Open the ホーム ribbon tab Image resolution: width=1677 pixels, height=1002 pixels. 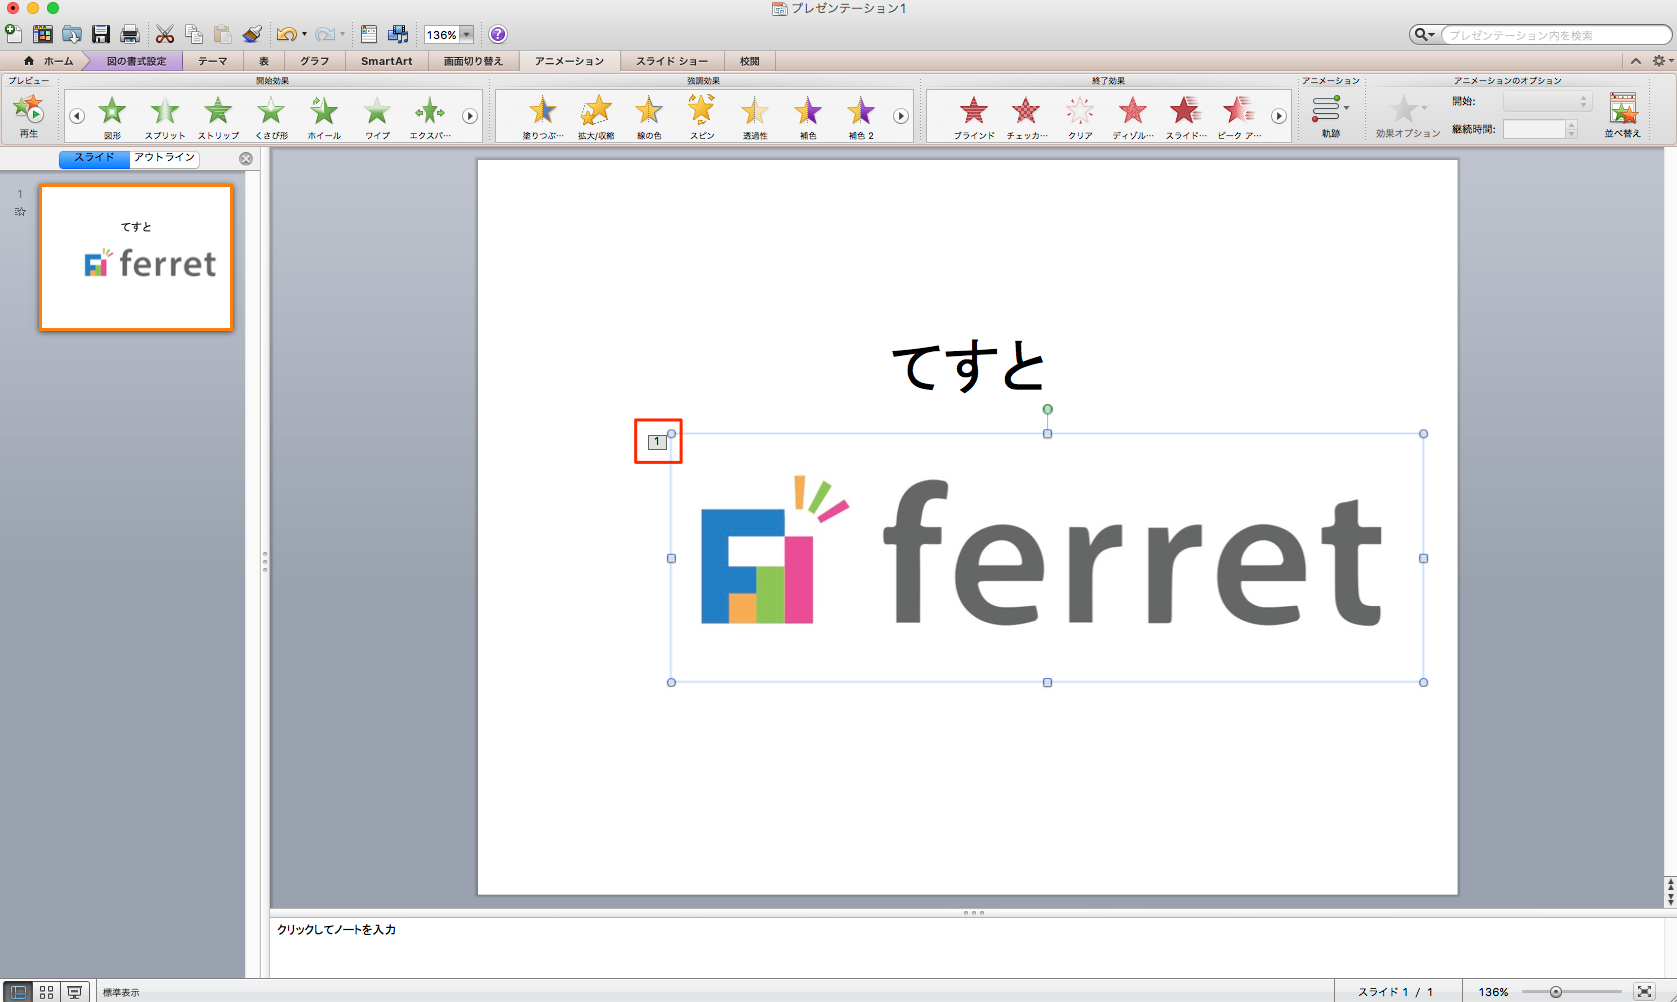coord(48,61)
